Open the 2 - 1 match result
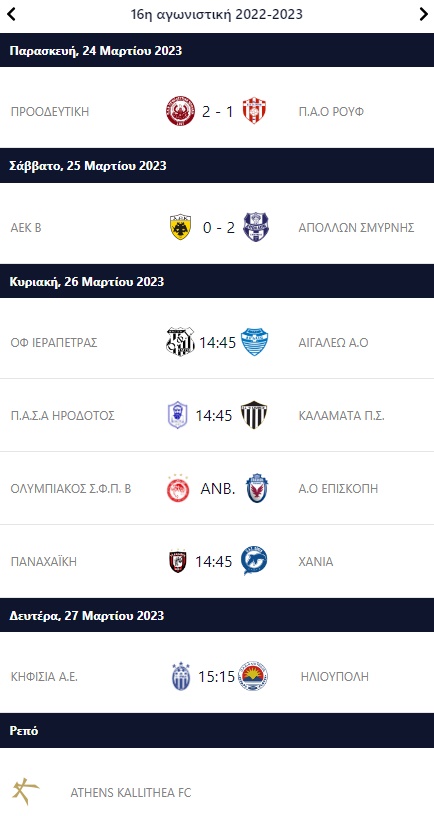The image size is (434, 816). tap(218, 111)
